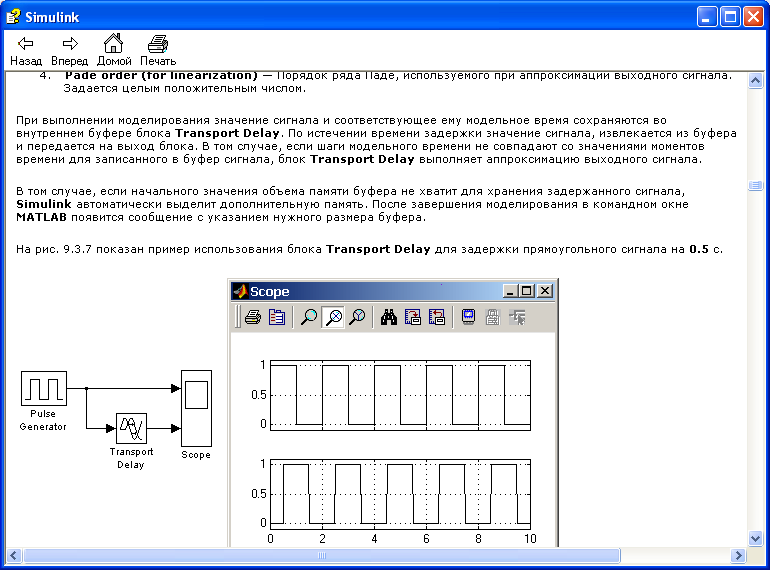
Task: Click the horizontal scrollbar right arrow
Action: click(x=738, y=556)
